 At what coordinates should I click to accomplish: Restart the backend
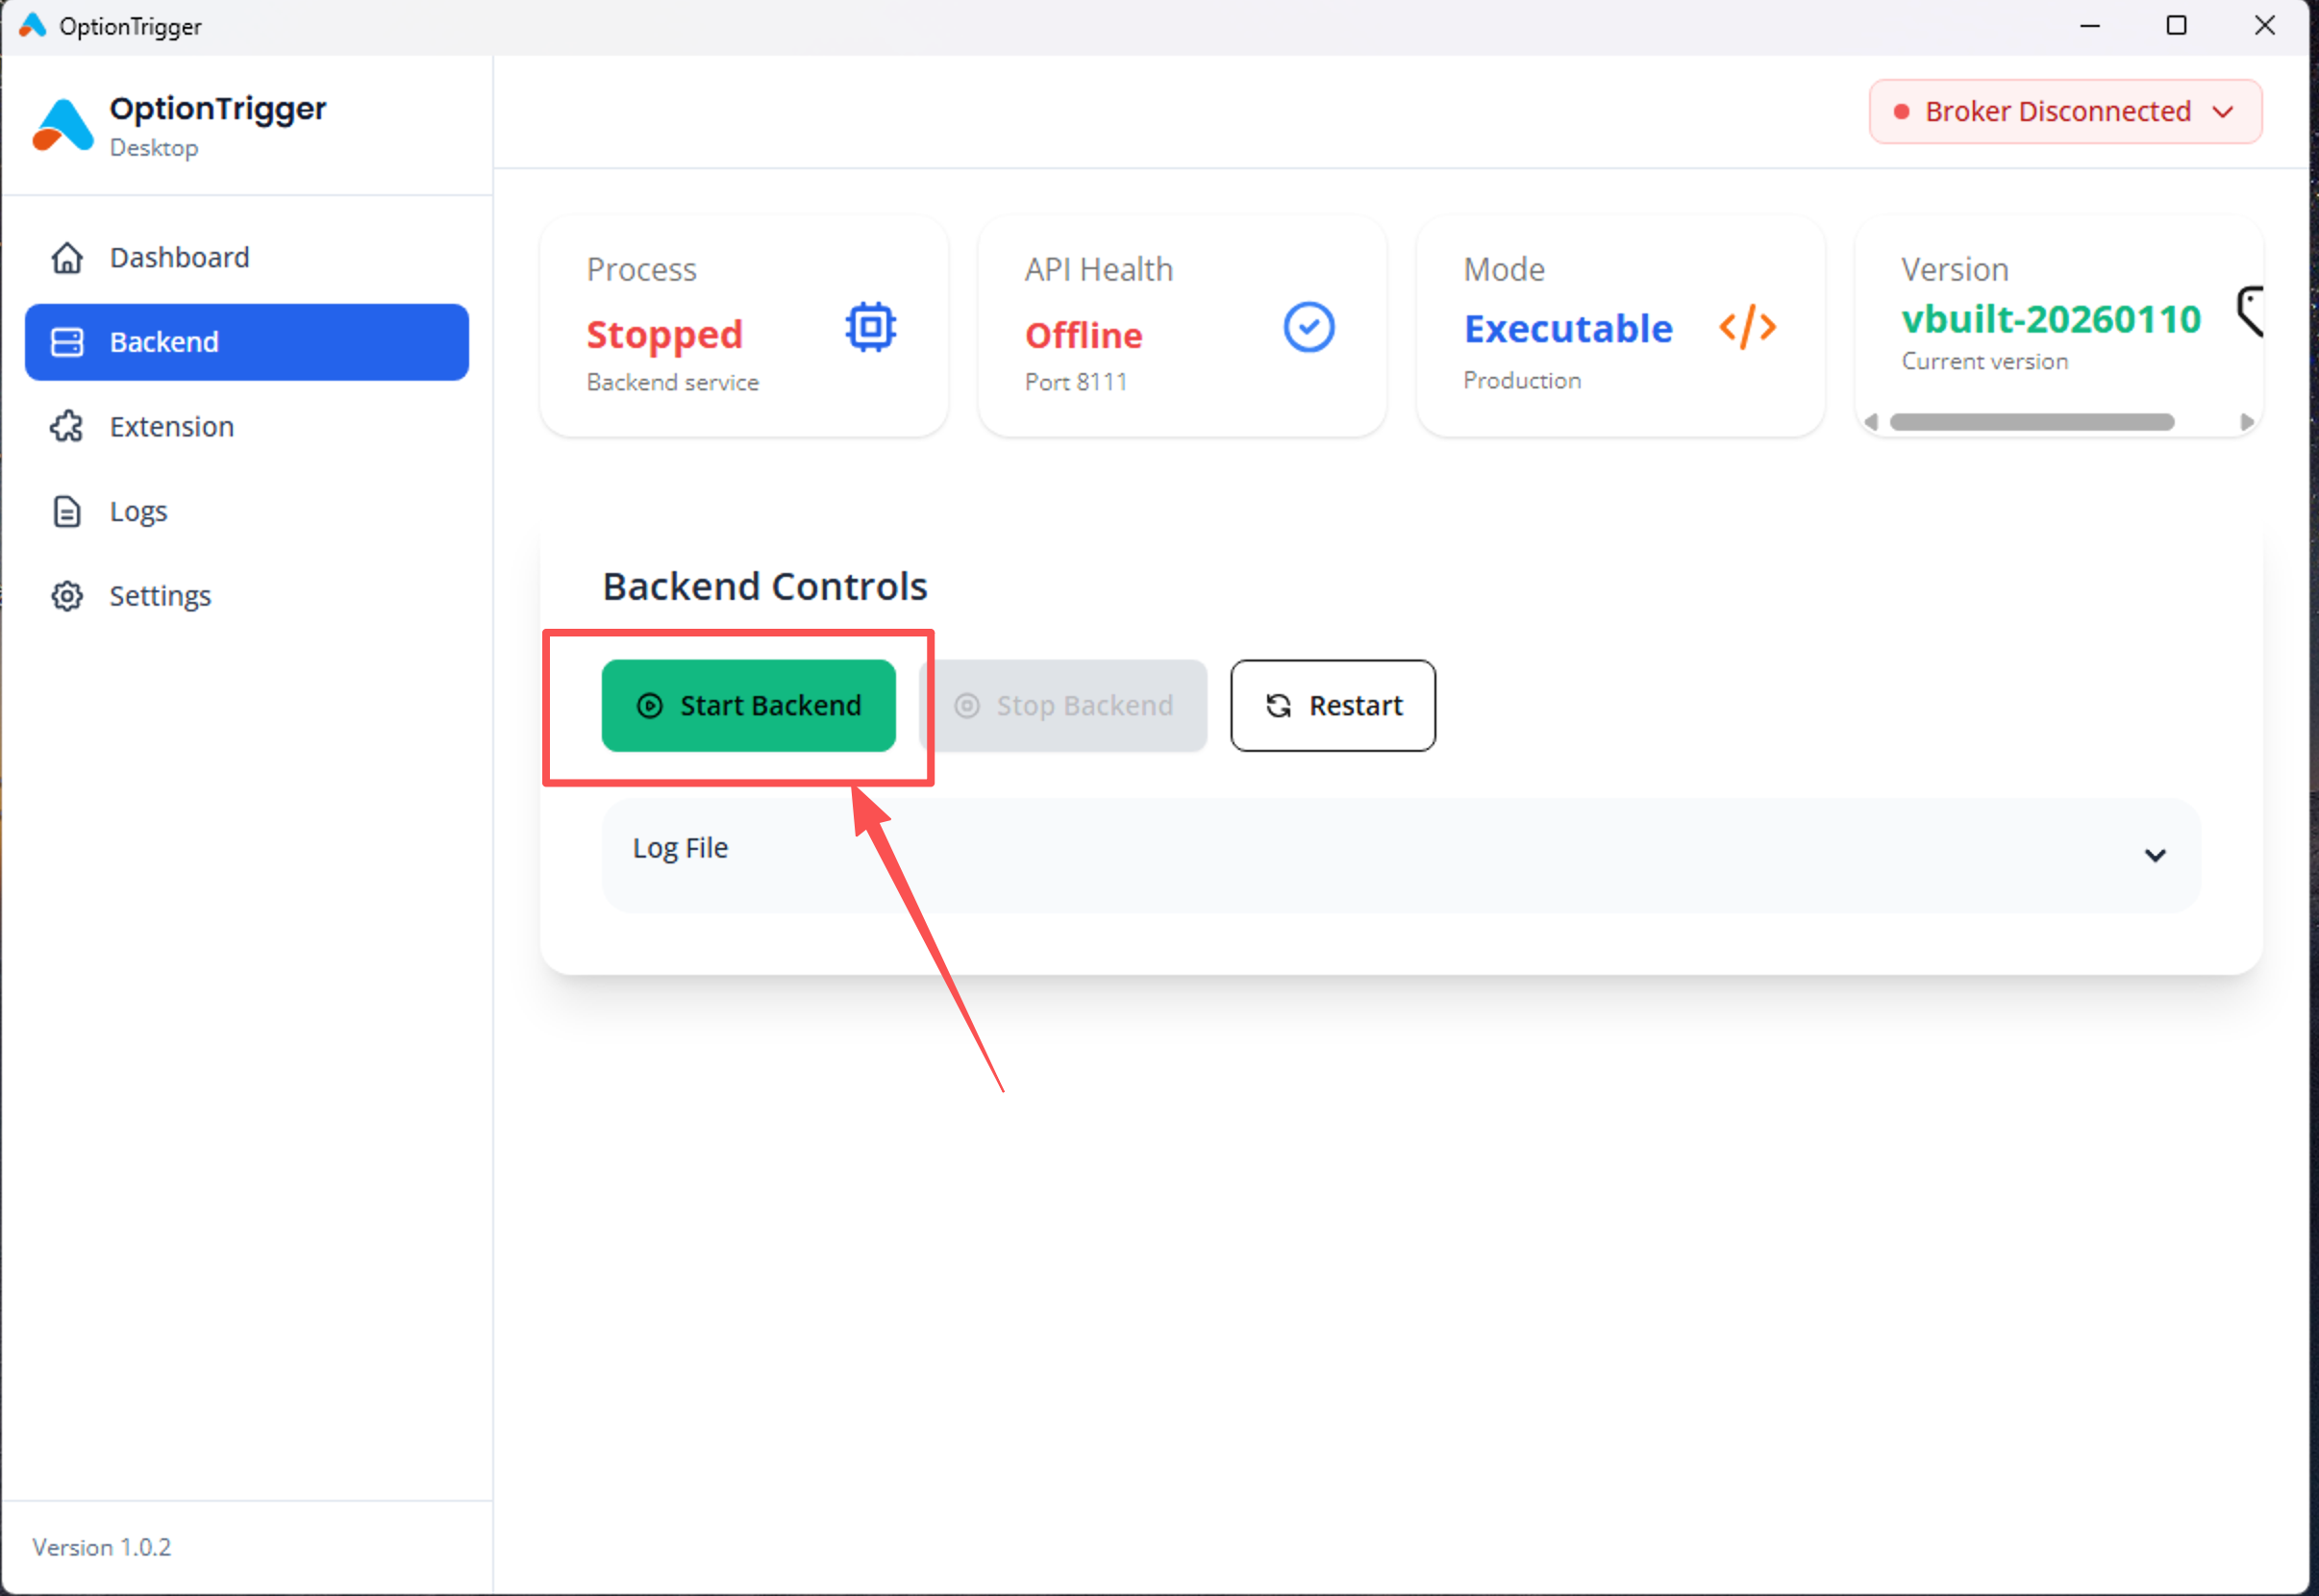point(1333,706)
